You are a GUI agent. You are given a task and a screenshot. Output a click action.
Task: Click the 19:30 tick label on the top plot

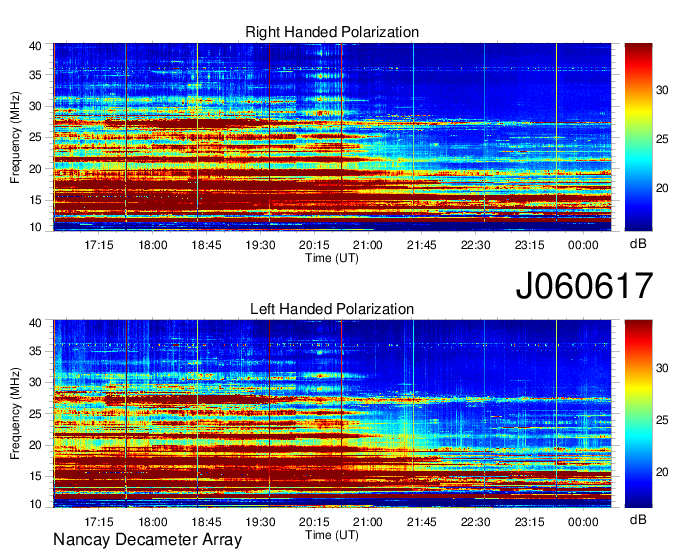260,245
